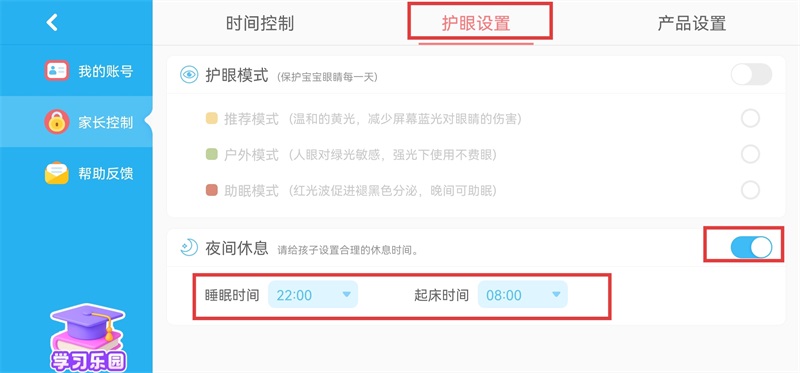The height and width of the screenshot is (373, 800).
Task: Open the 我的账号 account card icon
Action: [x=57, y=71]
